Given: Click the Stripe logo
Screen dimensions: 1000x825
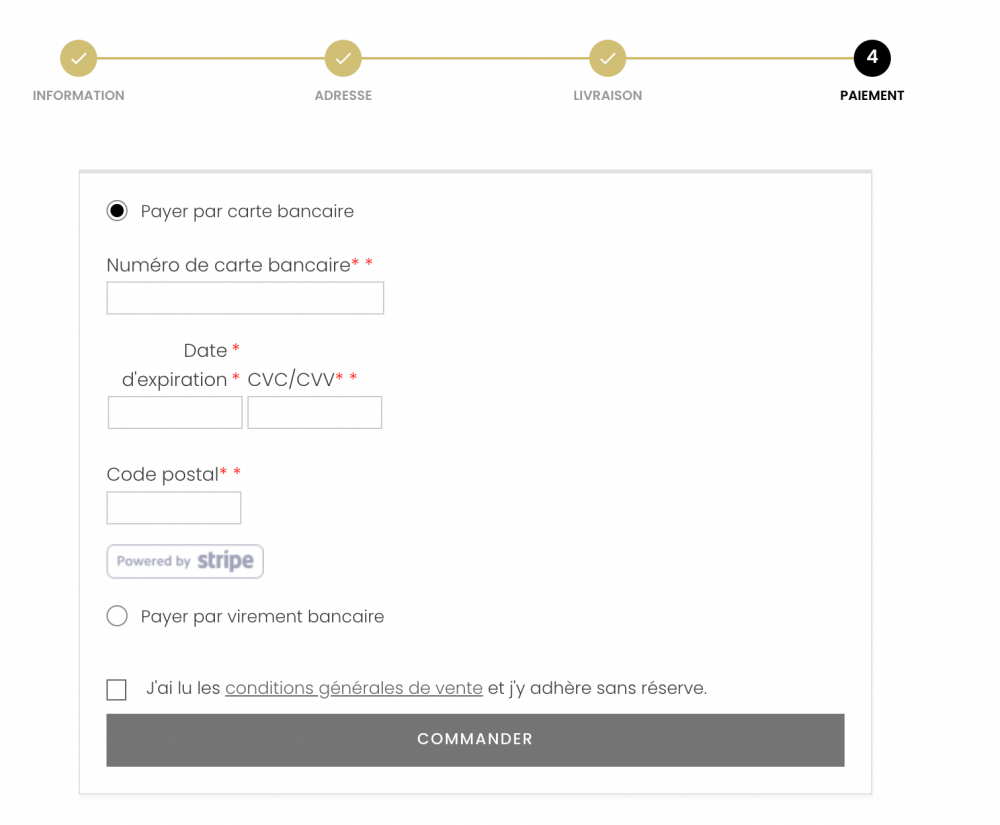Looking at the screenshot, I should [x=227, y=561].
